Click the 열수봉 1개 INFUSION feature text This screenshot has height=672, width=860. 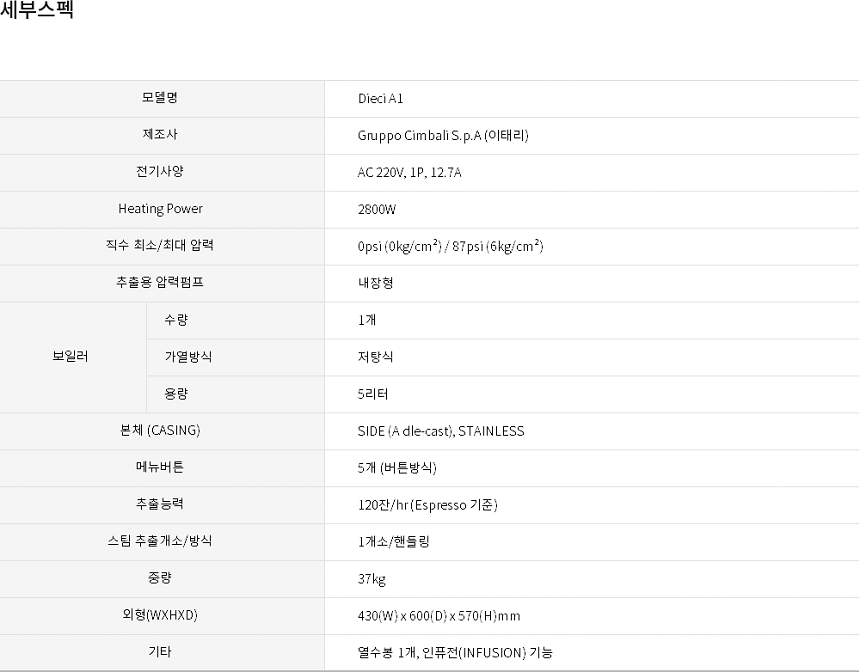click(455, 653)
